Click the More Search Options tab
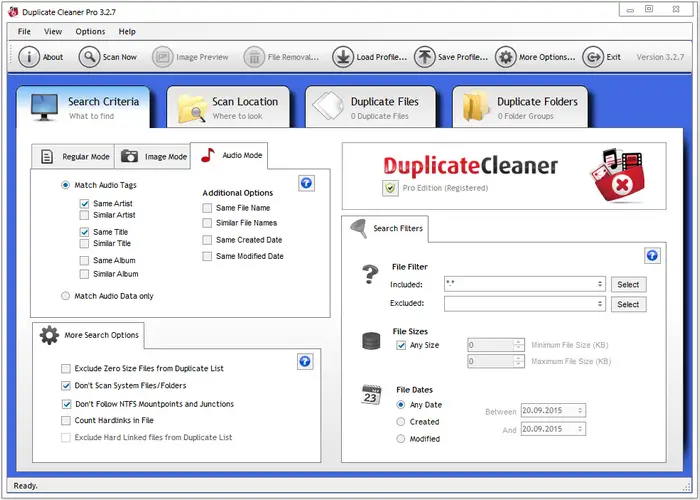 pos(88,335)
